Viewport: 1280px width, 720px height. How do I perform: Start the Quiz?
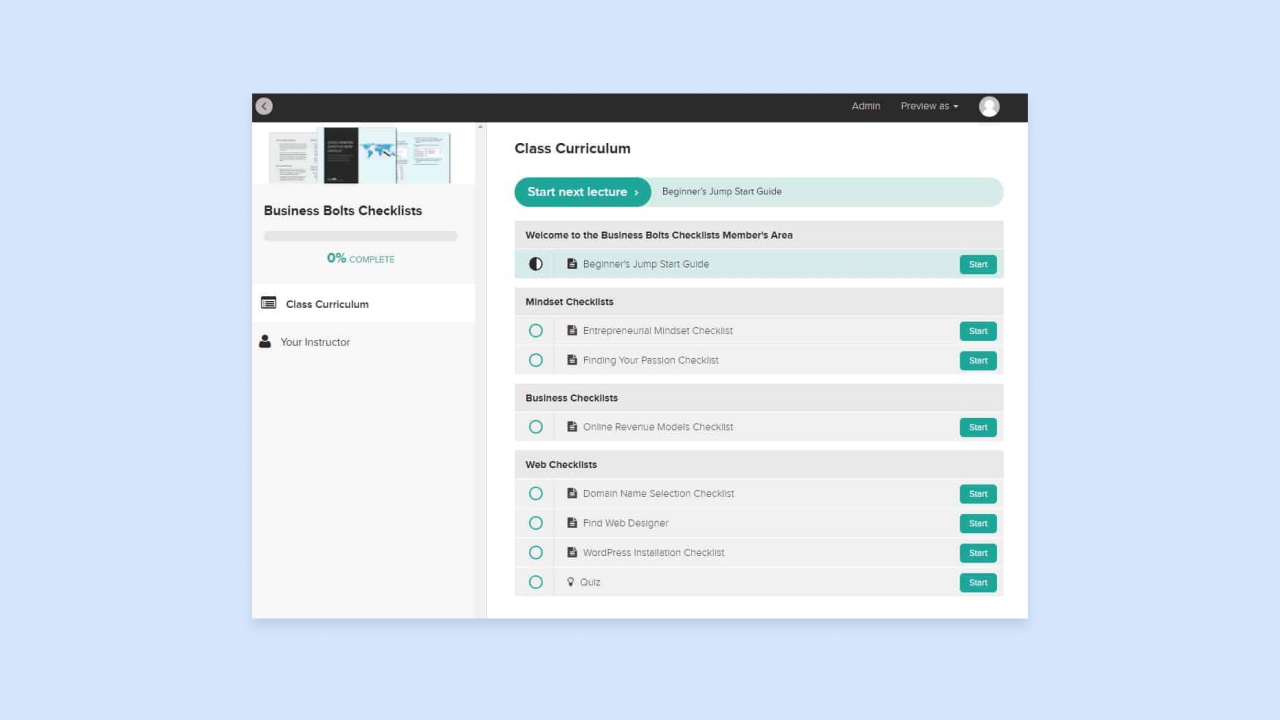click(x=978, y=582)
